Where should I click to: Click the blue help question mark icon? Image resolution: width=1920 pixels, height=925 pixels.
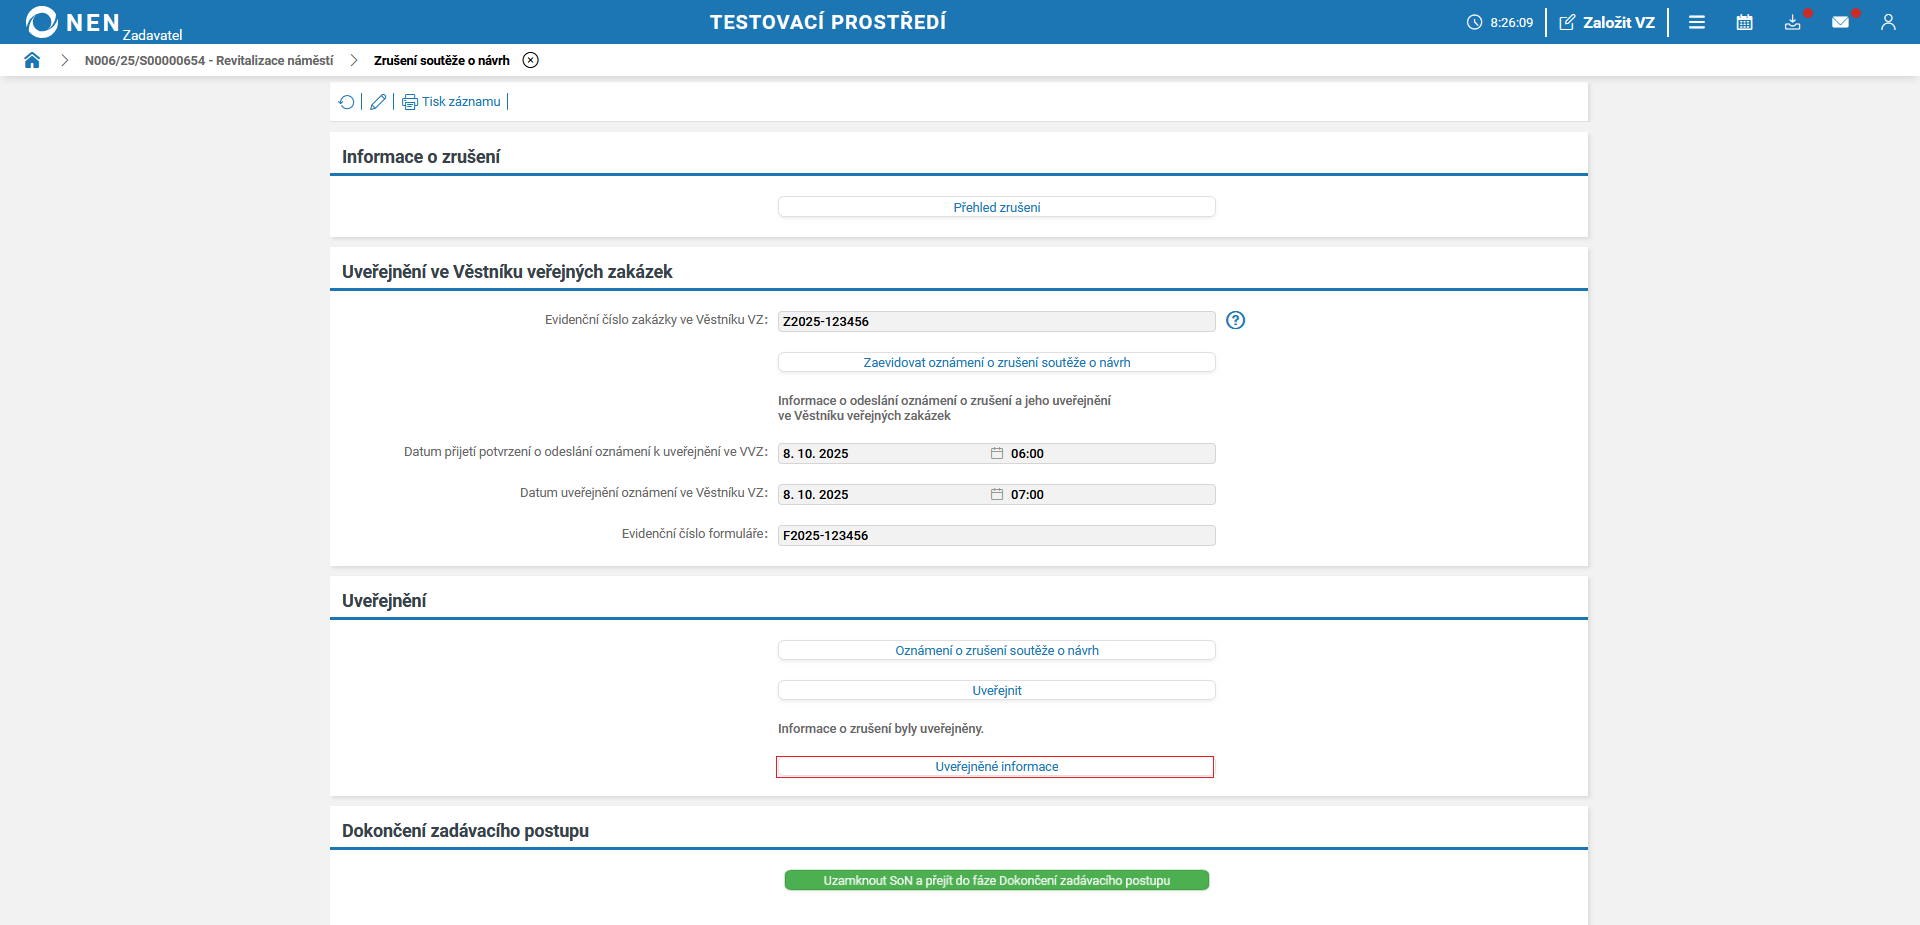[1236, 320]
